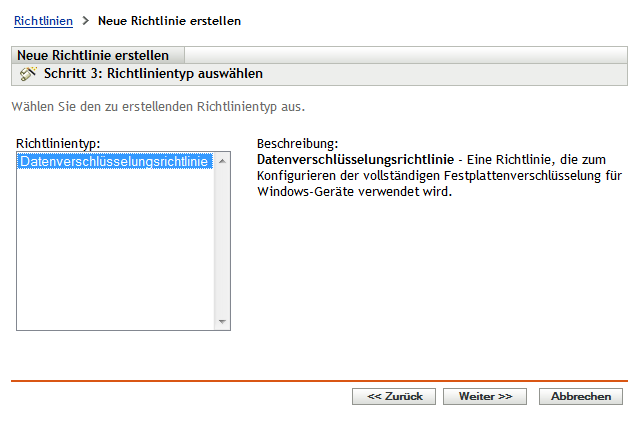
Task: Click the Beschreibung label
Action: point(297,143)
